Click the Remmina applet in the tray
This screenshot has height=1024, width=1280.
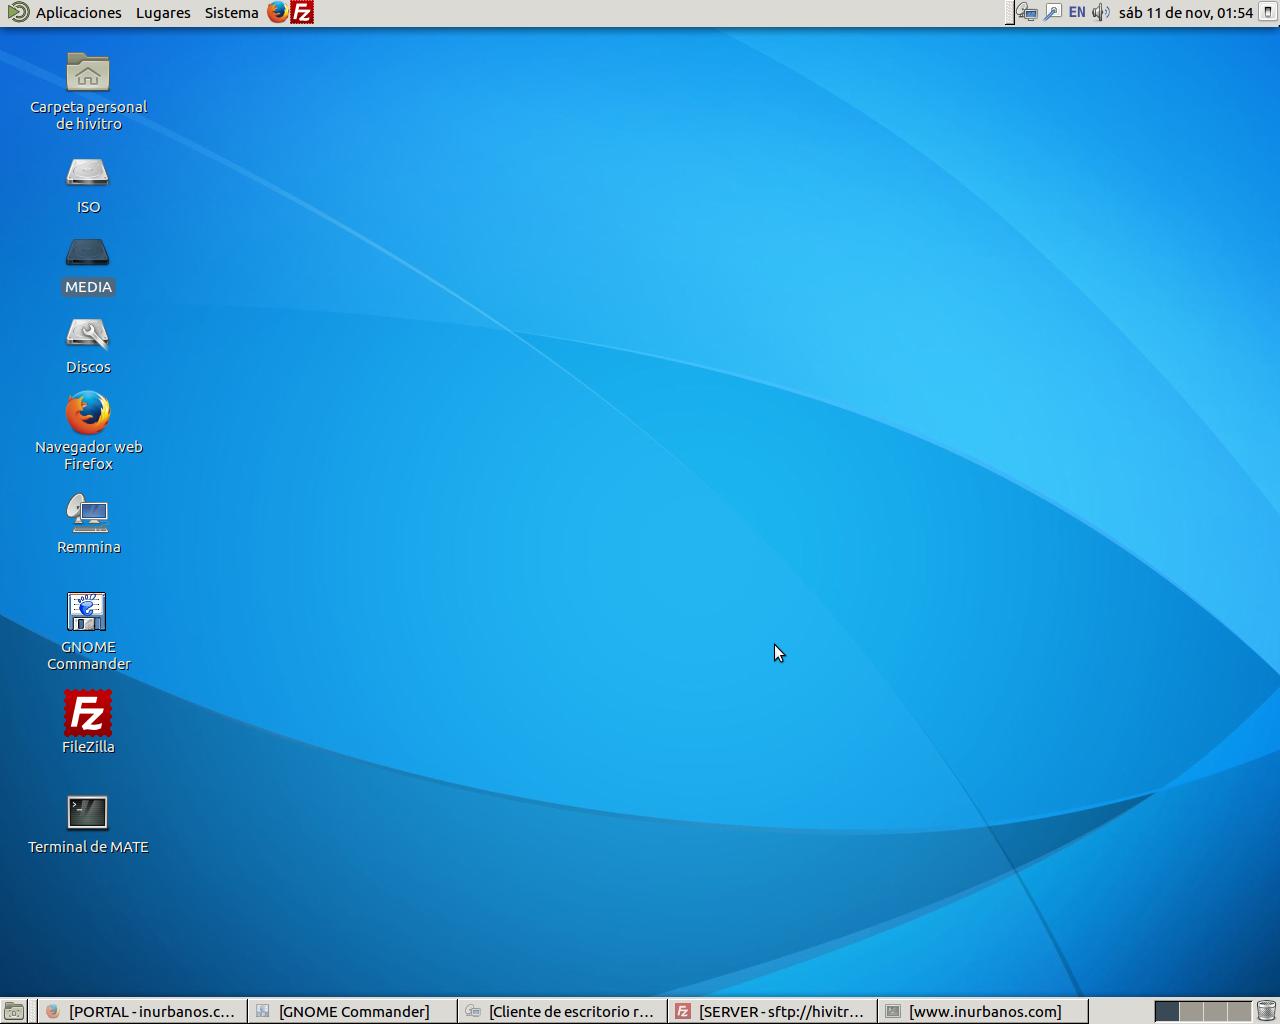click(x=1026, y=12)
